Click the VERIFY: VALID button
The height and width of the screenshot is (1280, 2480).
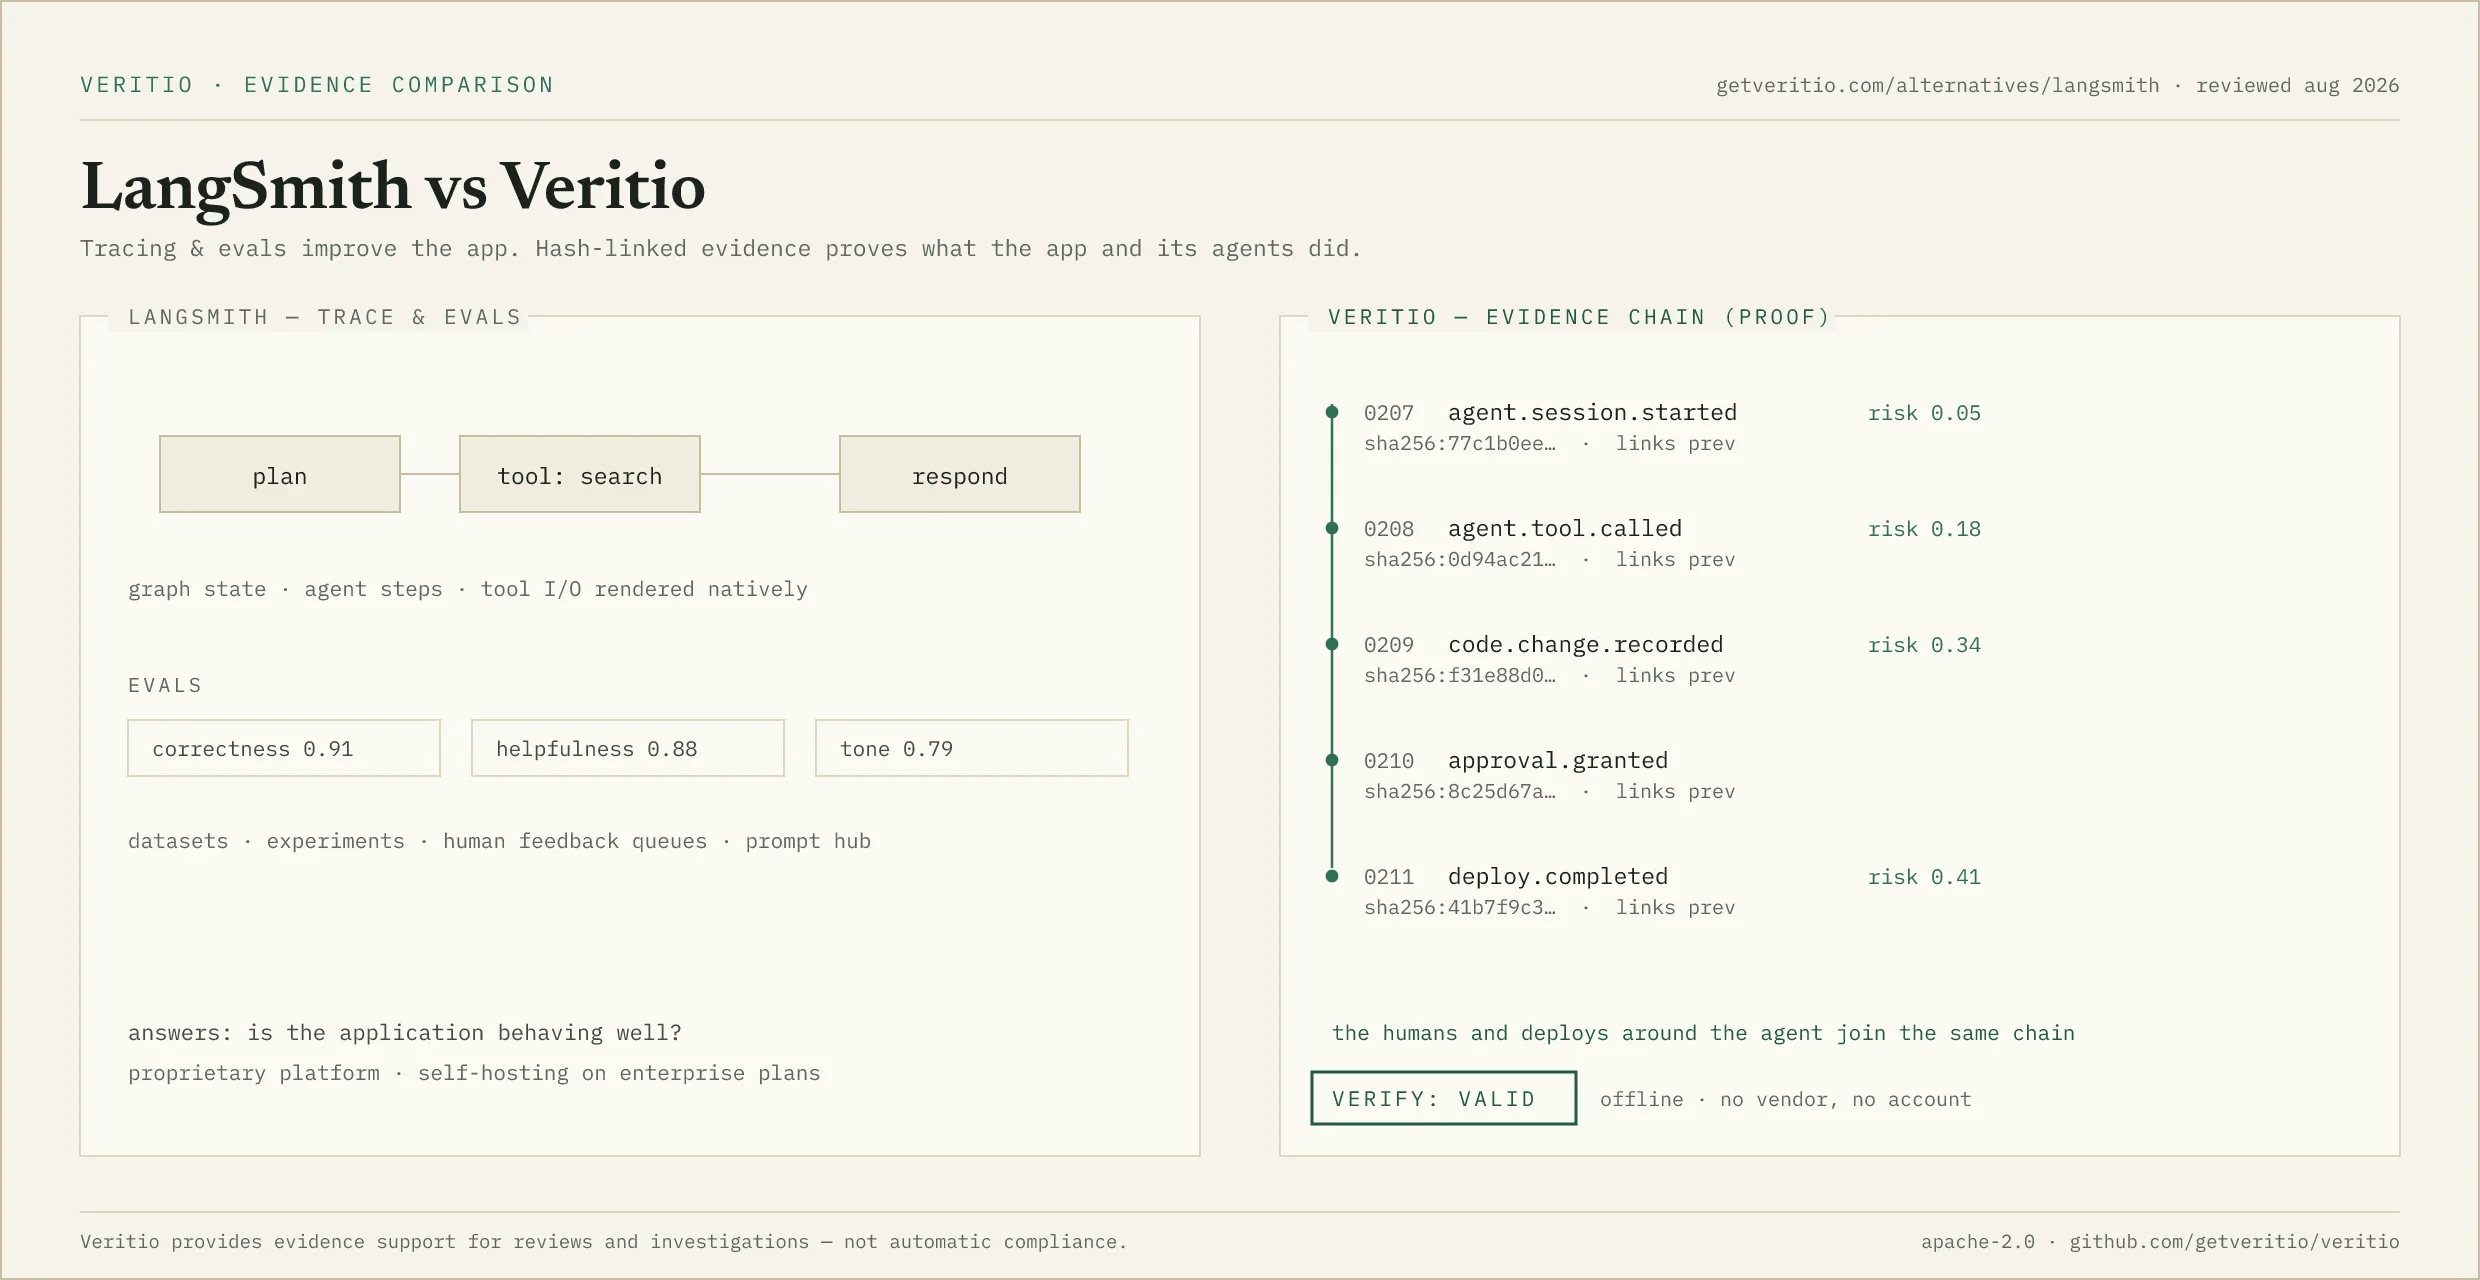pos(1443,1098)
